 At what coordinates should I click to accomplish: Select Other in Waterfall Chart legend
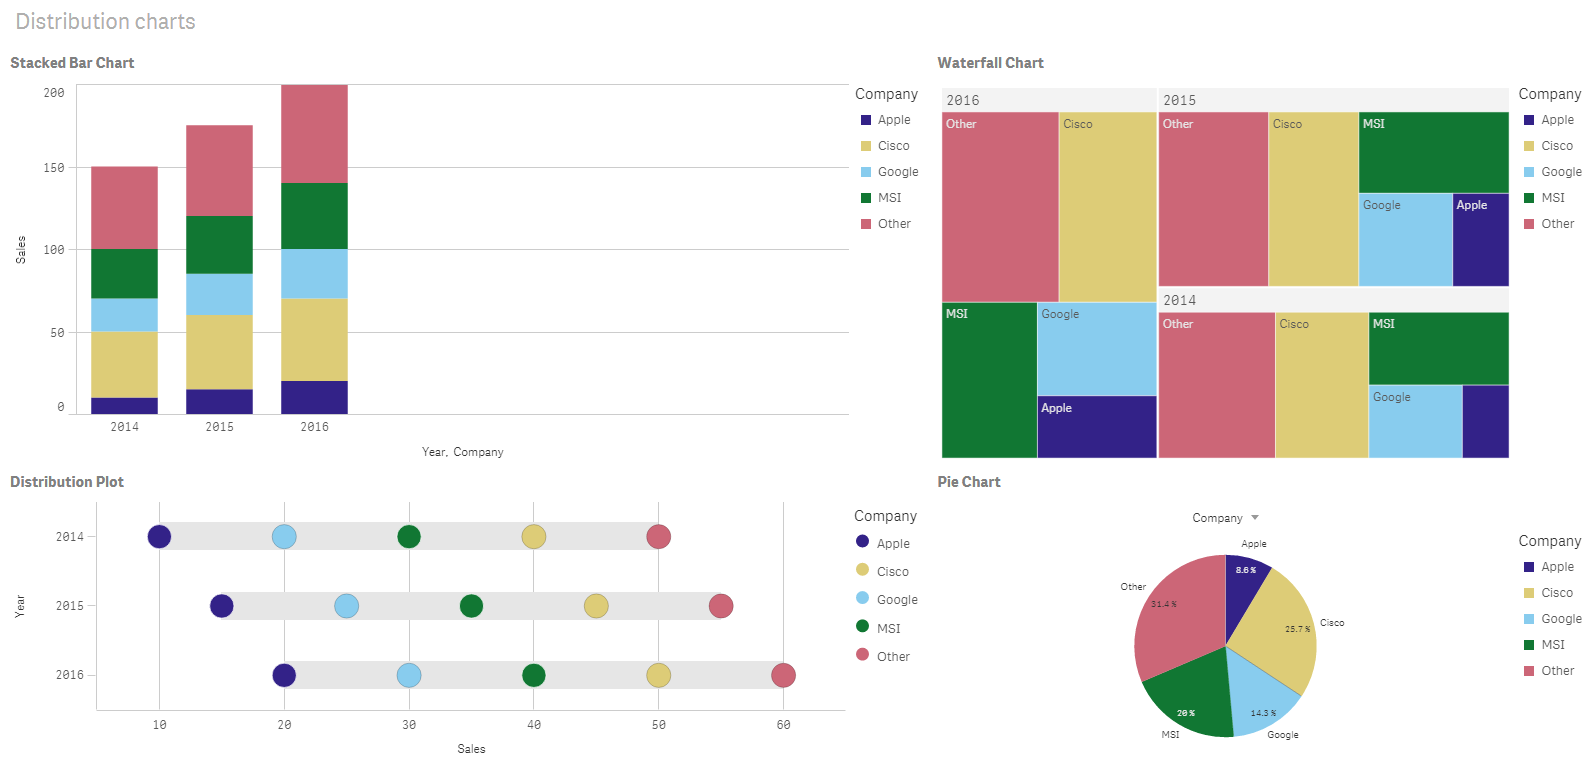coord(1549,224)
